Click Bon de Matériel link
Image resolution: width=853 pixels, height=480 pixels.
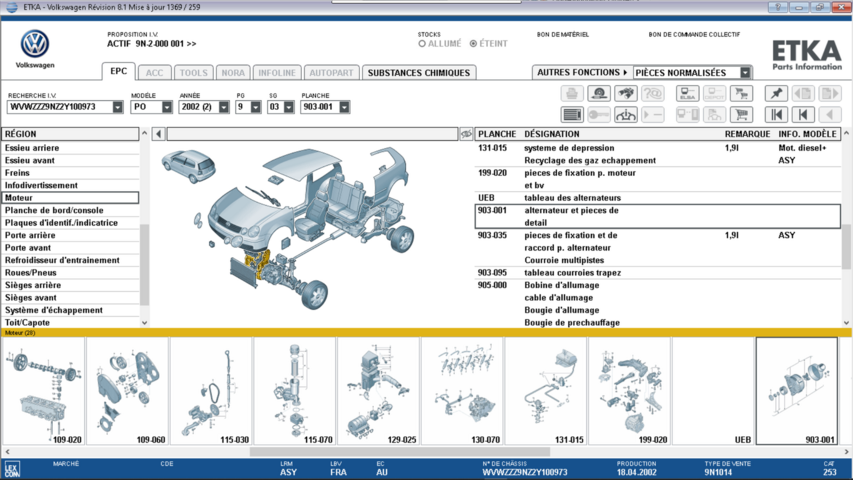coord(563,34)
